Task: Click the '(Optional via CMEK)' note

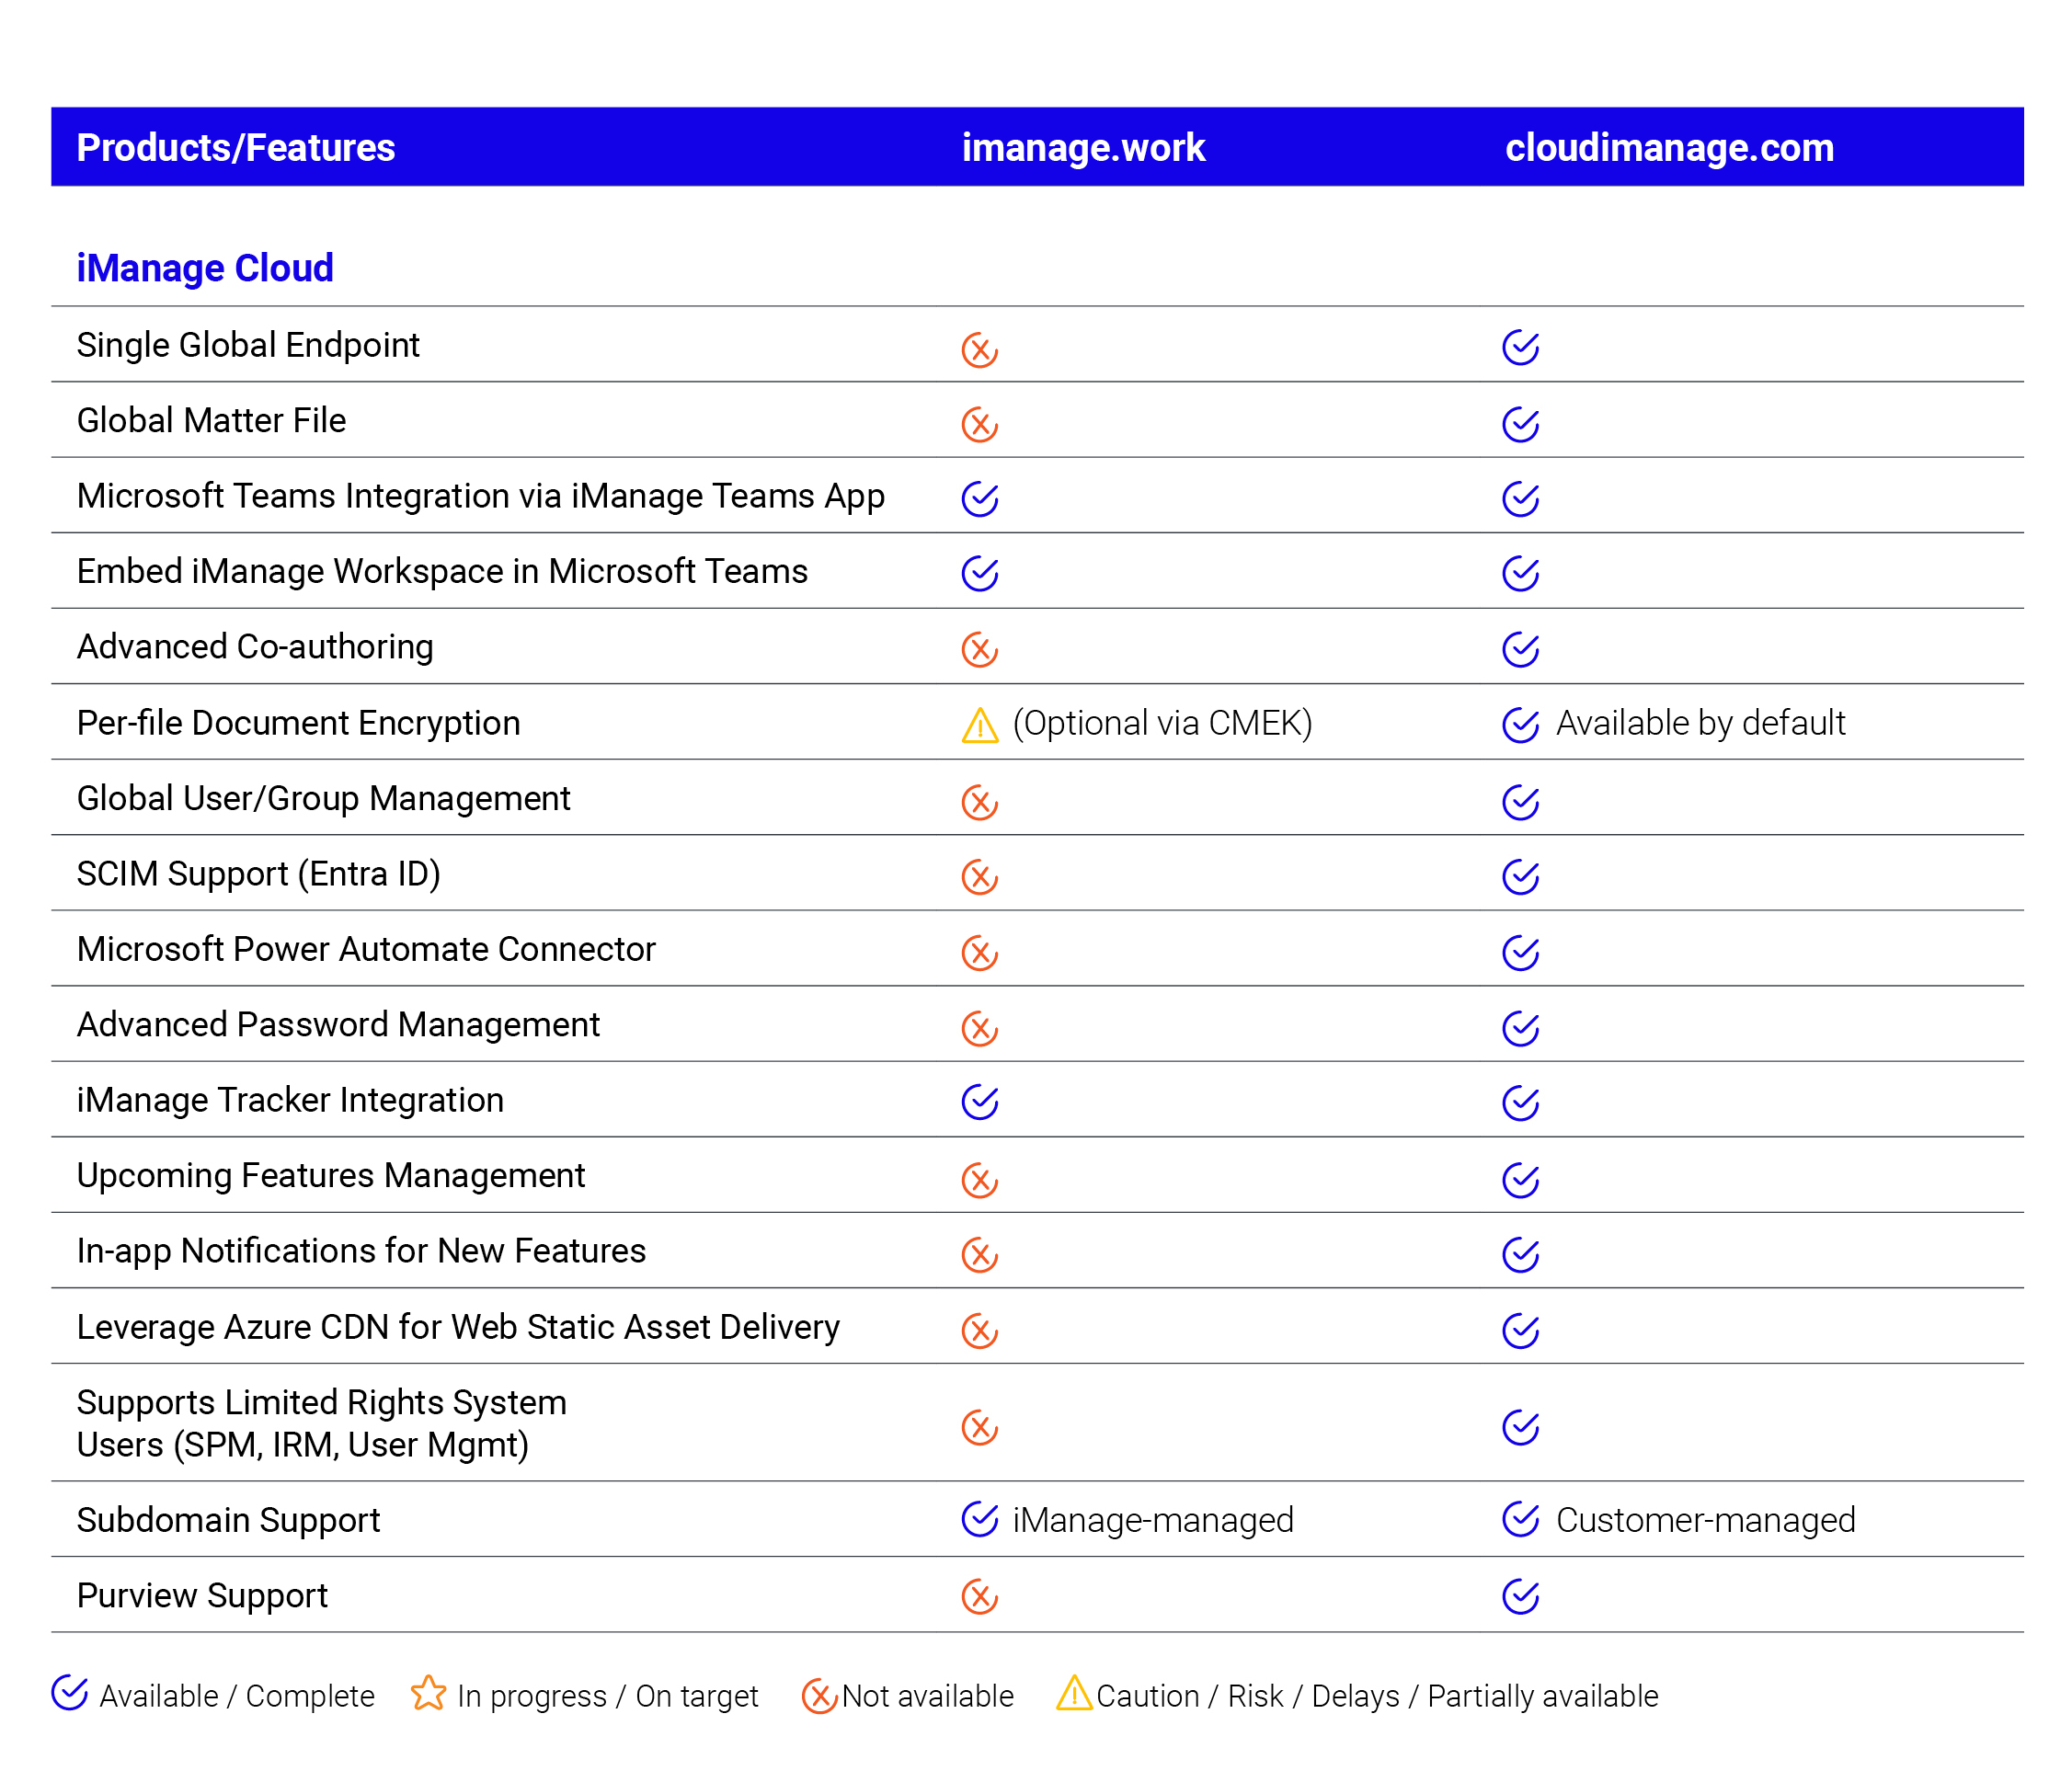Action: point(1162,723)
